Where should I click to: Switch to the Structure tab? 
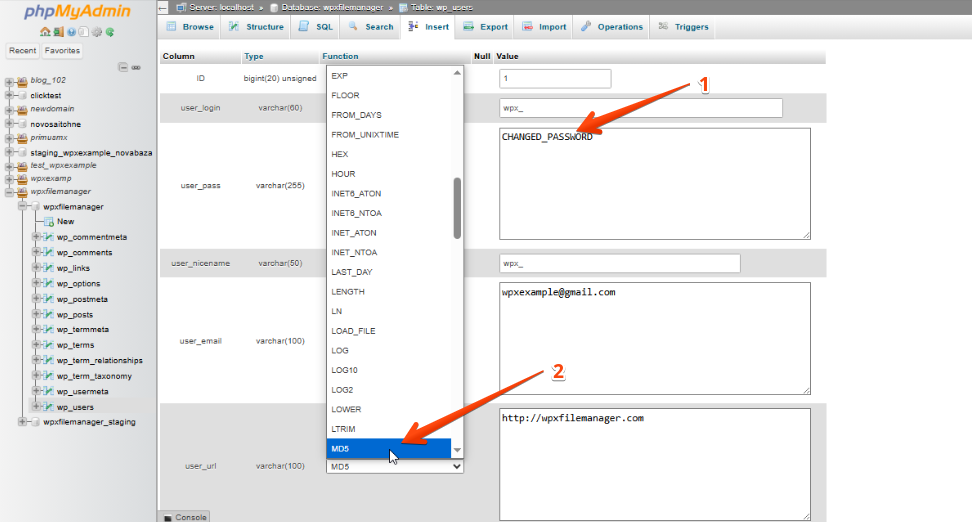[258, 27]
